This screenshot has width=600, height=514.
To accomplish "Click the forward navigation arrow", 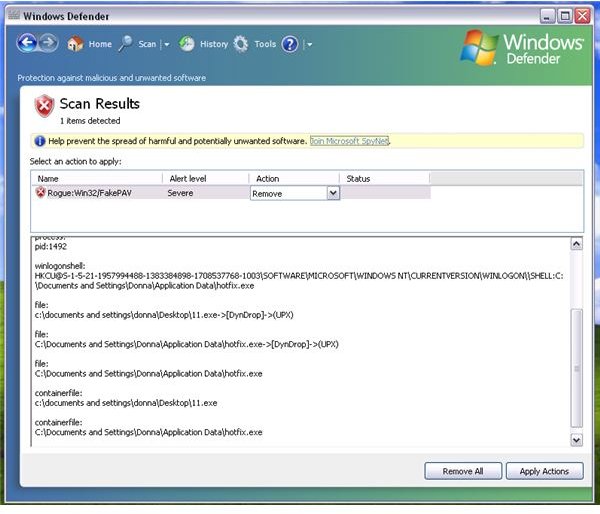I will [48, 43].
